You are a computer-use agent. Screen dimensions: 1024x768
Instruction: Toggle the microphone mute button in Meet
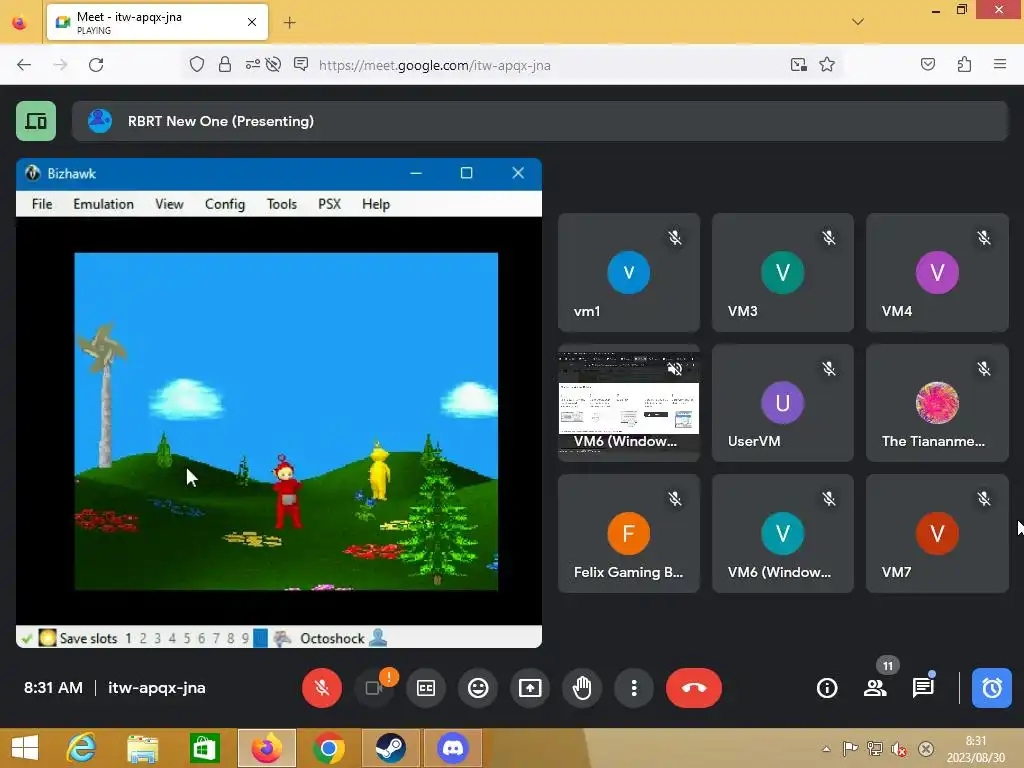tap(321, 688)
